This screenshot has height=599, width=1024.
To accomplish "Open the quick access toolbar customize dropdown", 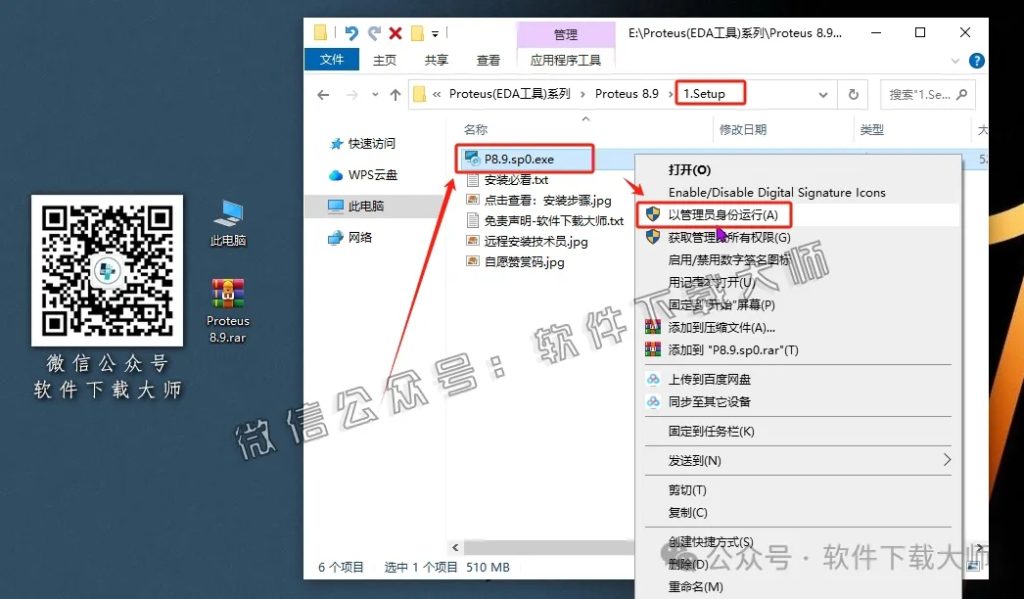I will (x=433, y=33).
